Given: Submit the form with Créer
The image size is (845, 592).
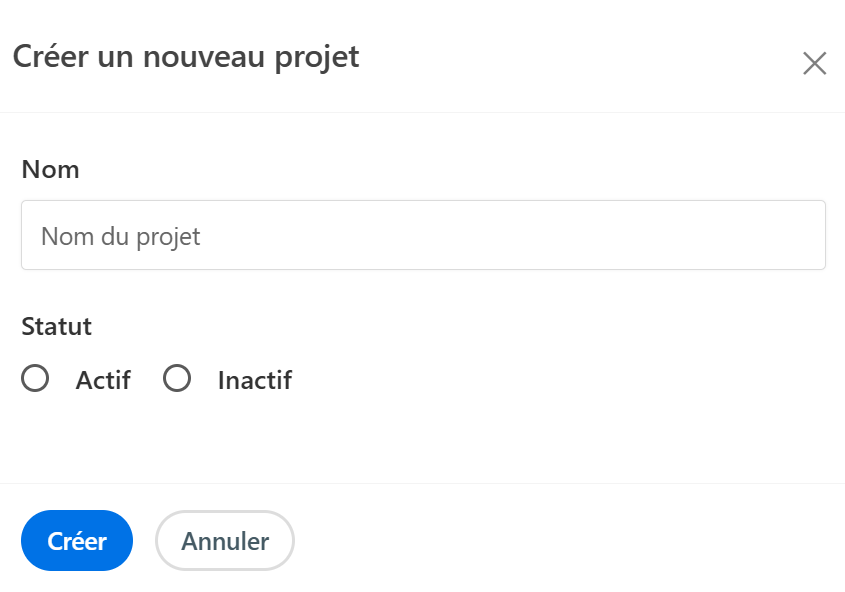Looking at the screenshot, I should 77,541.
